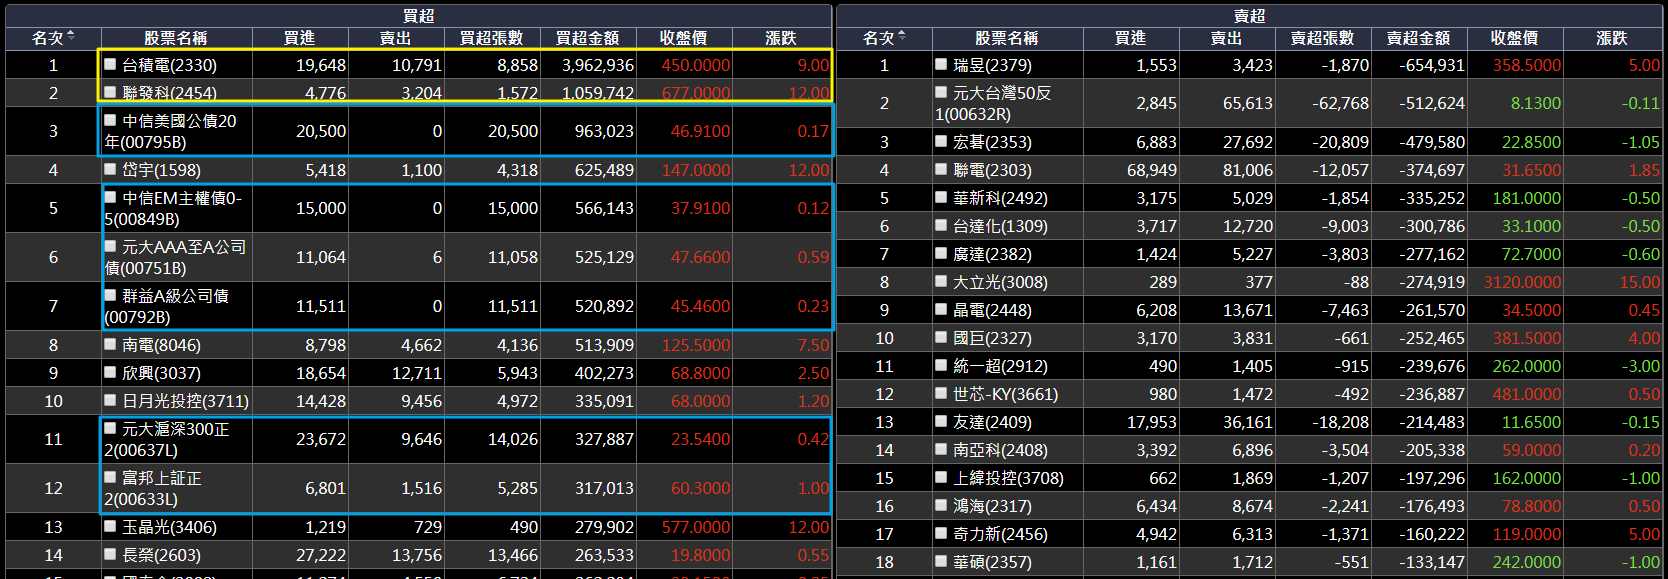This screenshot has height=579, width=1668.
Task: Click 漲跌 header in 賣超 table
Action: (x=1612, y=38)
